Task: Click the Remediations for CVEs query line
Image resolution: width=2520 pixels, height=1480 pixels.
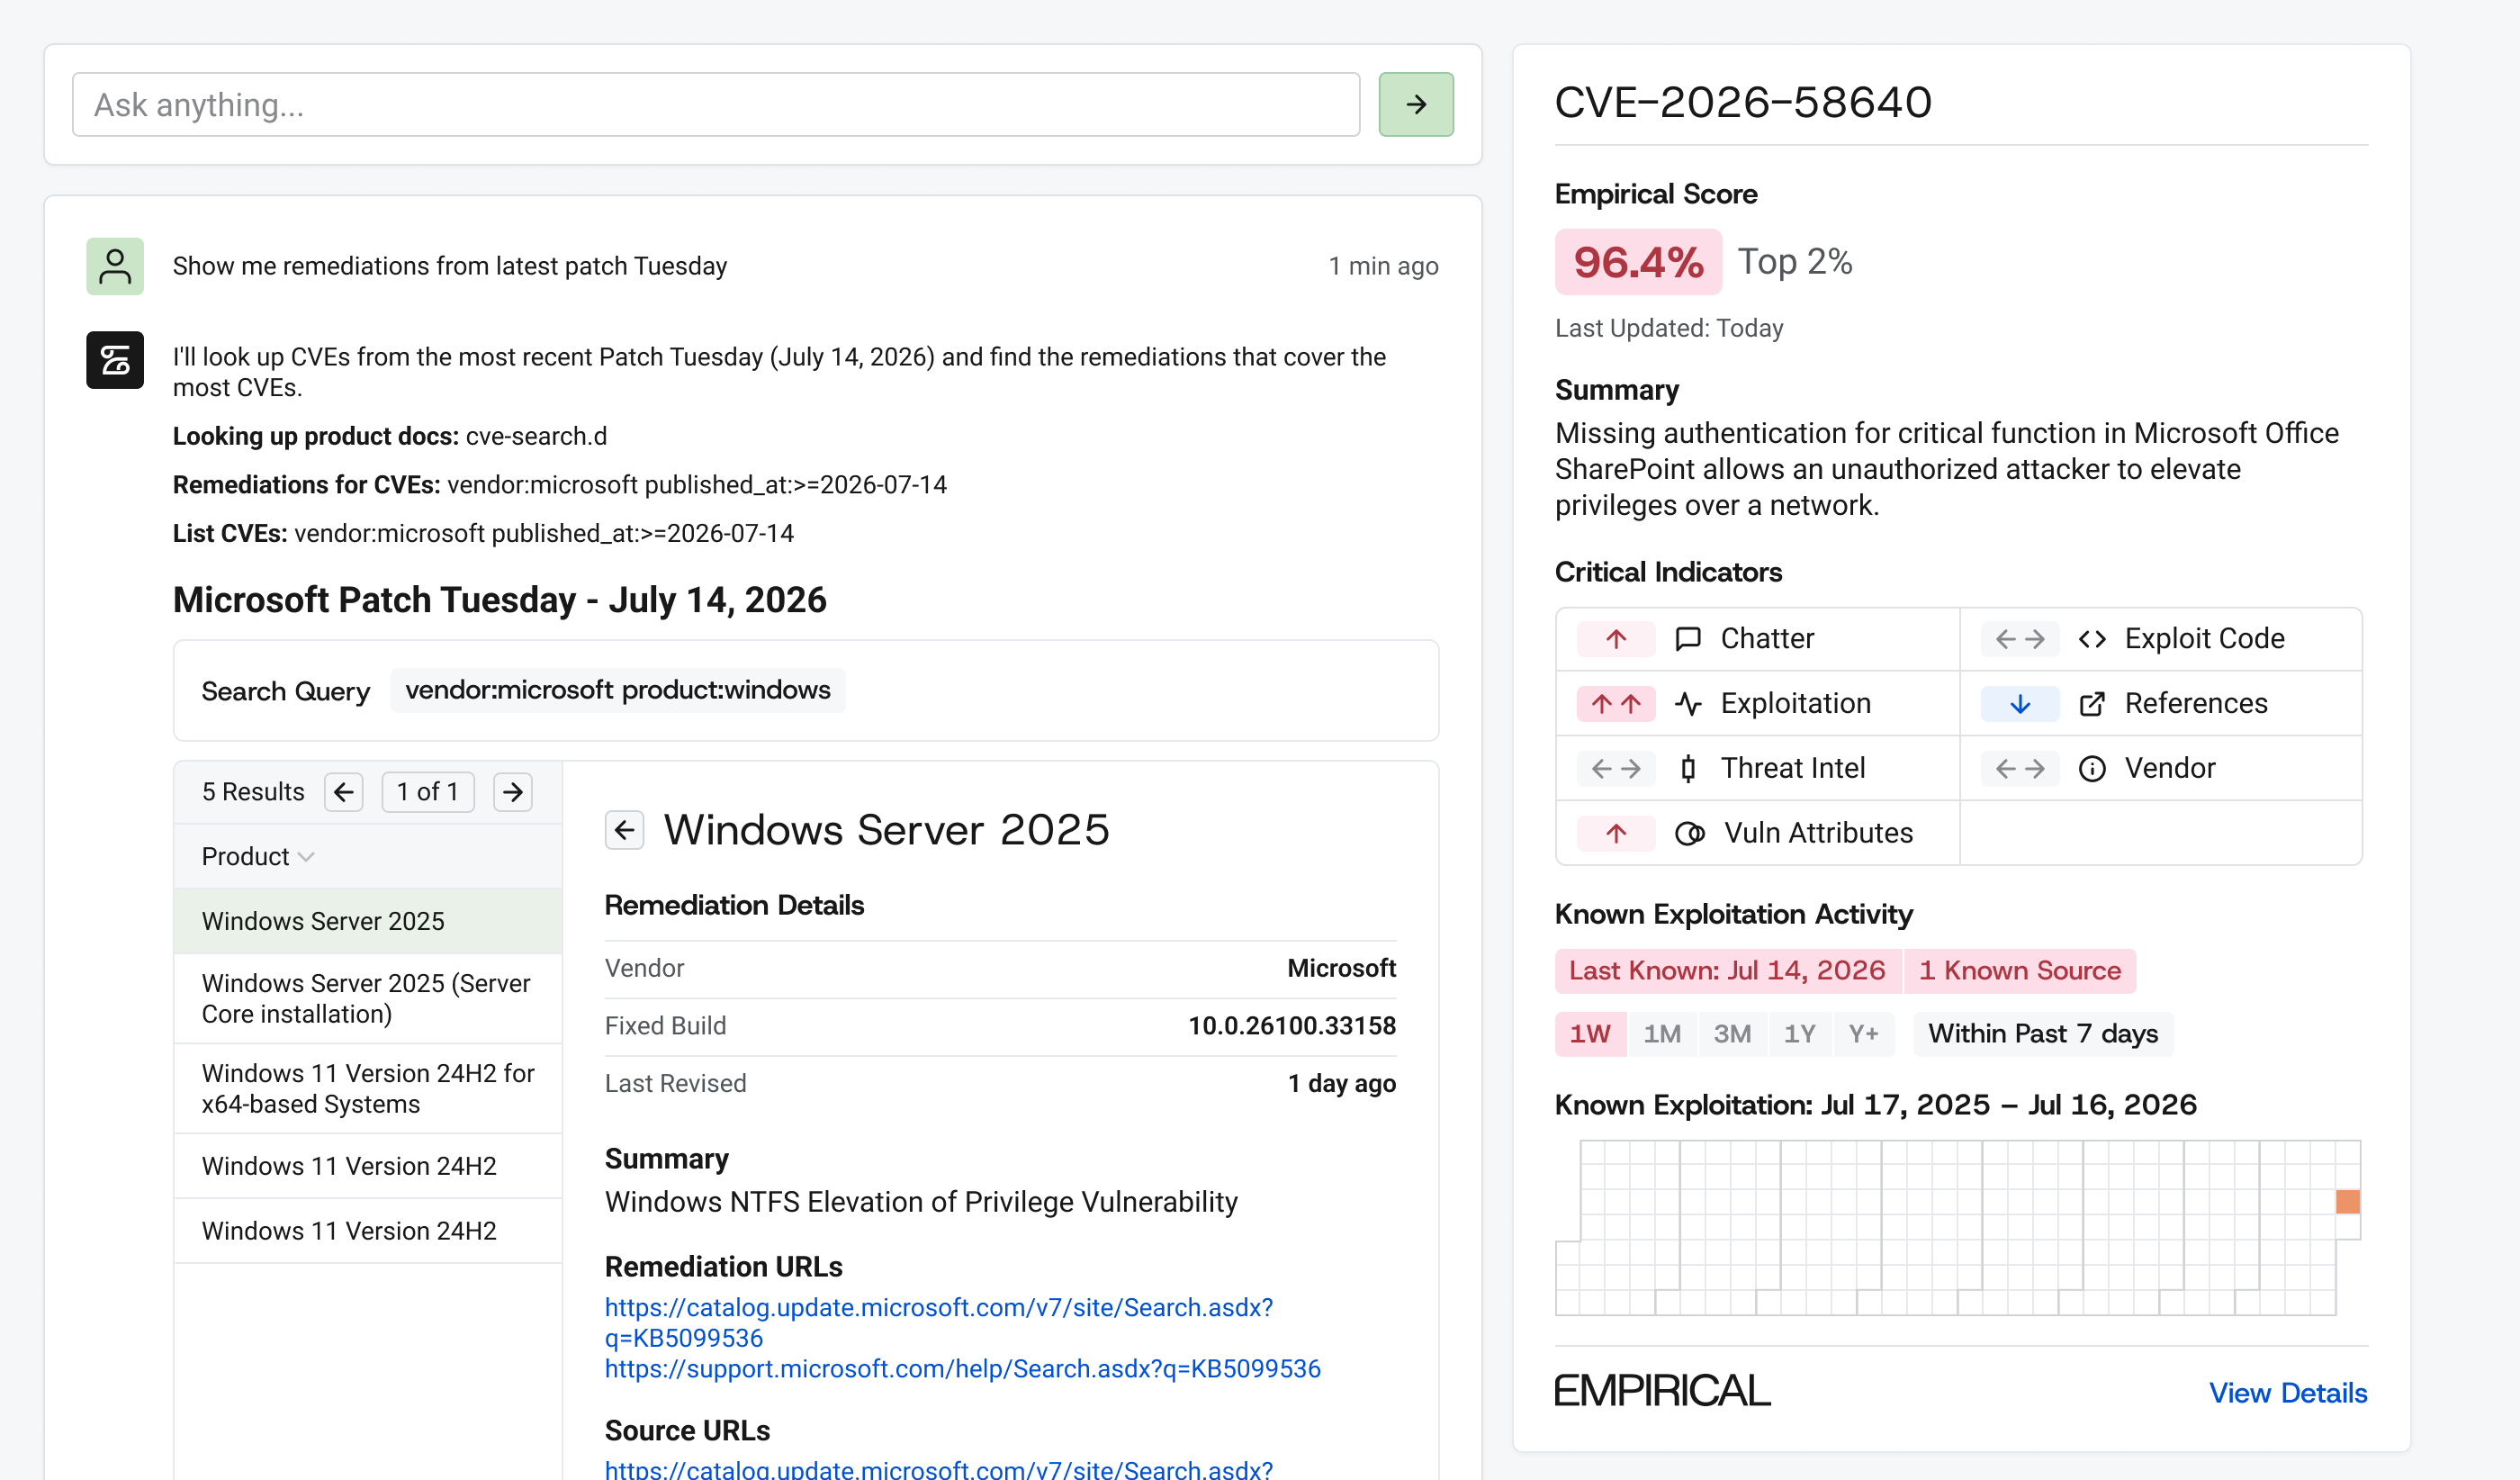Action: click(x=560, y=485)
